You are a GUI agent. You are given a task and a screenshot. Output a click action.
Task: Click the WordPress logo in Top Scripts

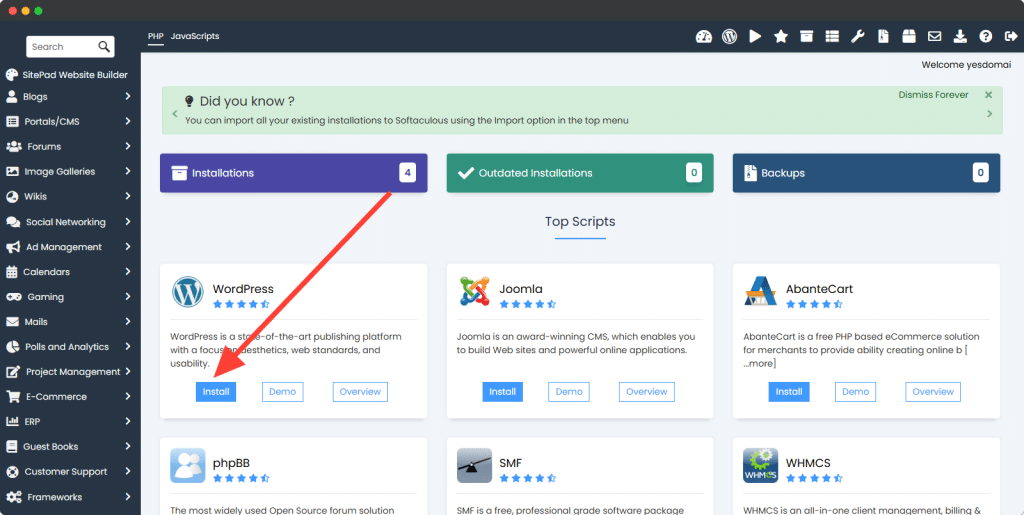(187, 292)
